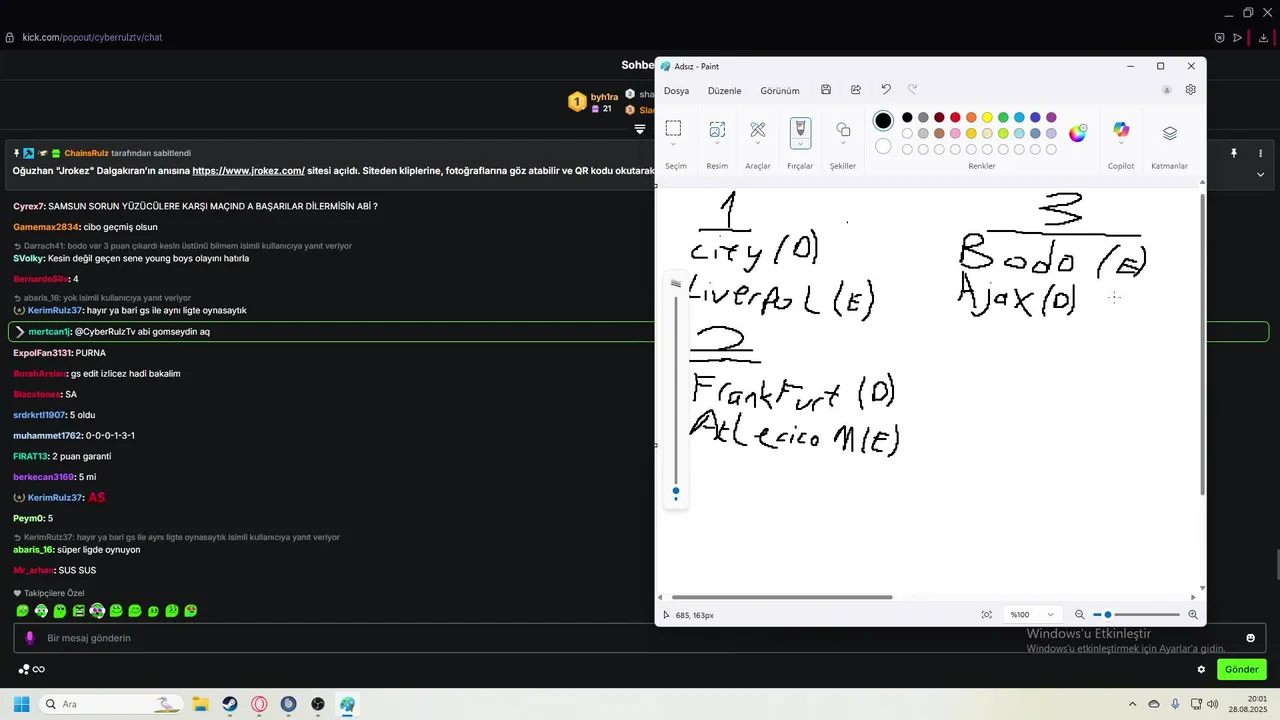Click the zoom out magnifier in Paint

1079,615
